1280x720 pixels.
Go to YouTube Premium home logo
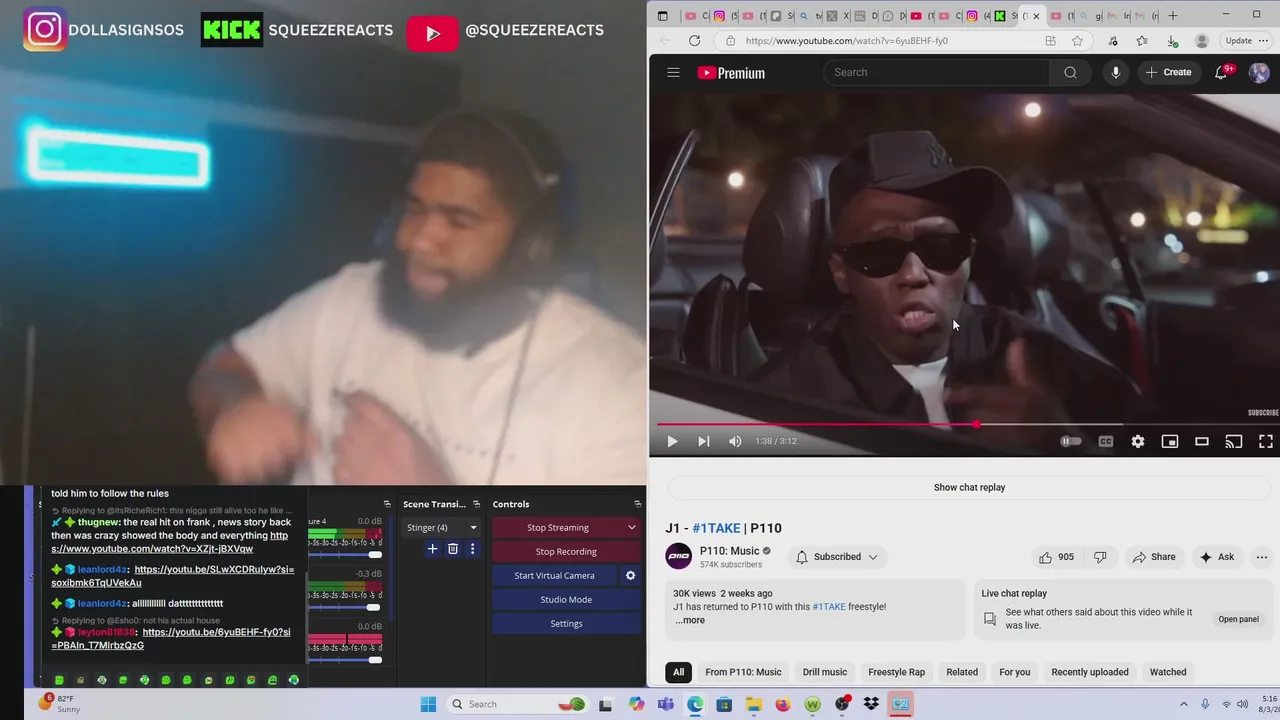[731, 72]
